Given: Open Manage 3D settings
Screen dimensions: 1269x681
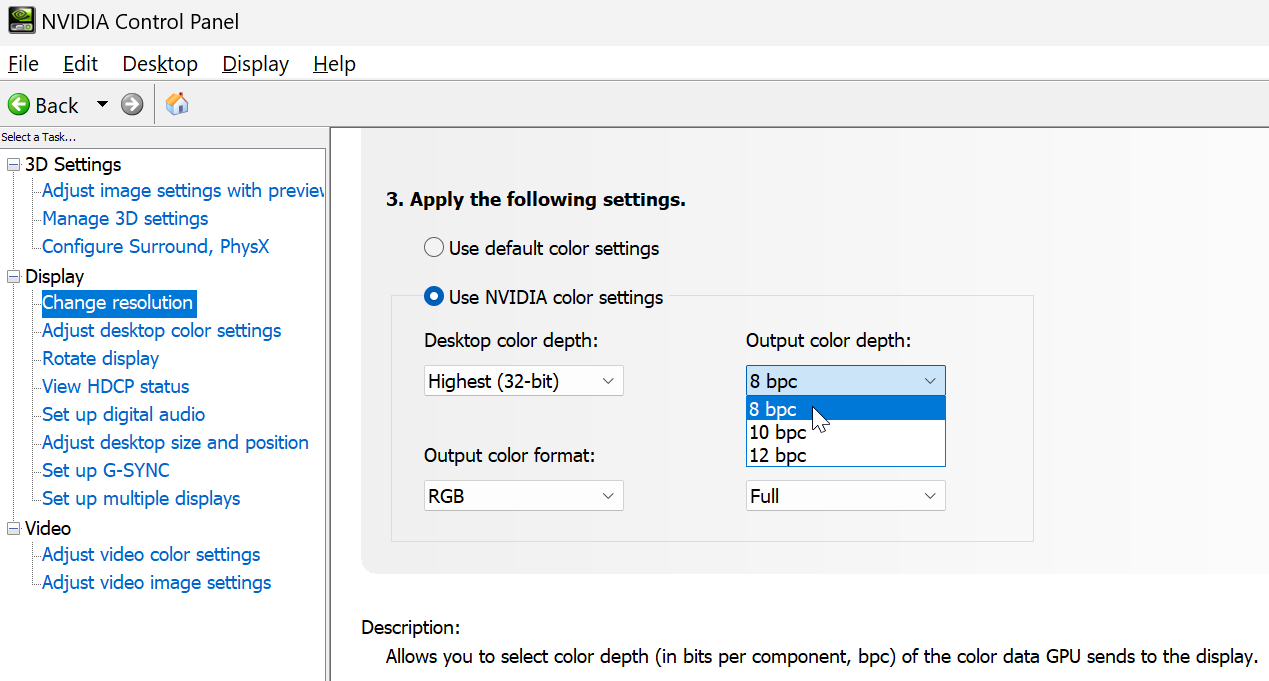Looking at the screenshot, I should tap(125, 218).
